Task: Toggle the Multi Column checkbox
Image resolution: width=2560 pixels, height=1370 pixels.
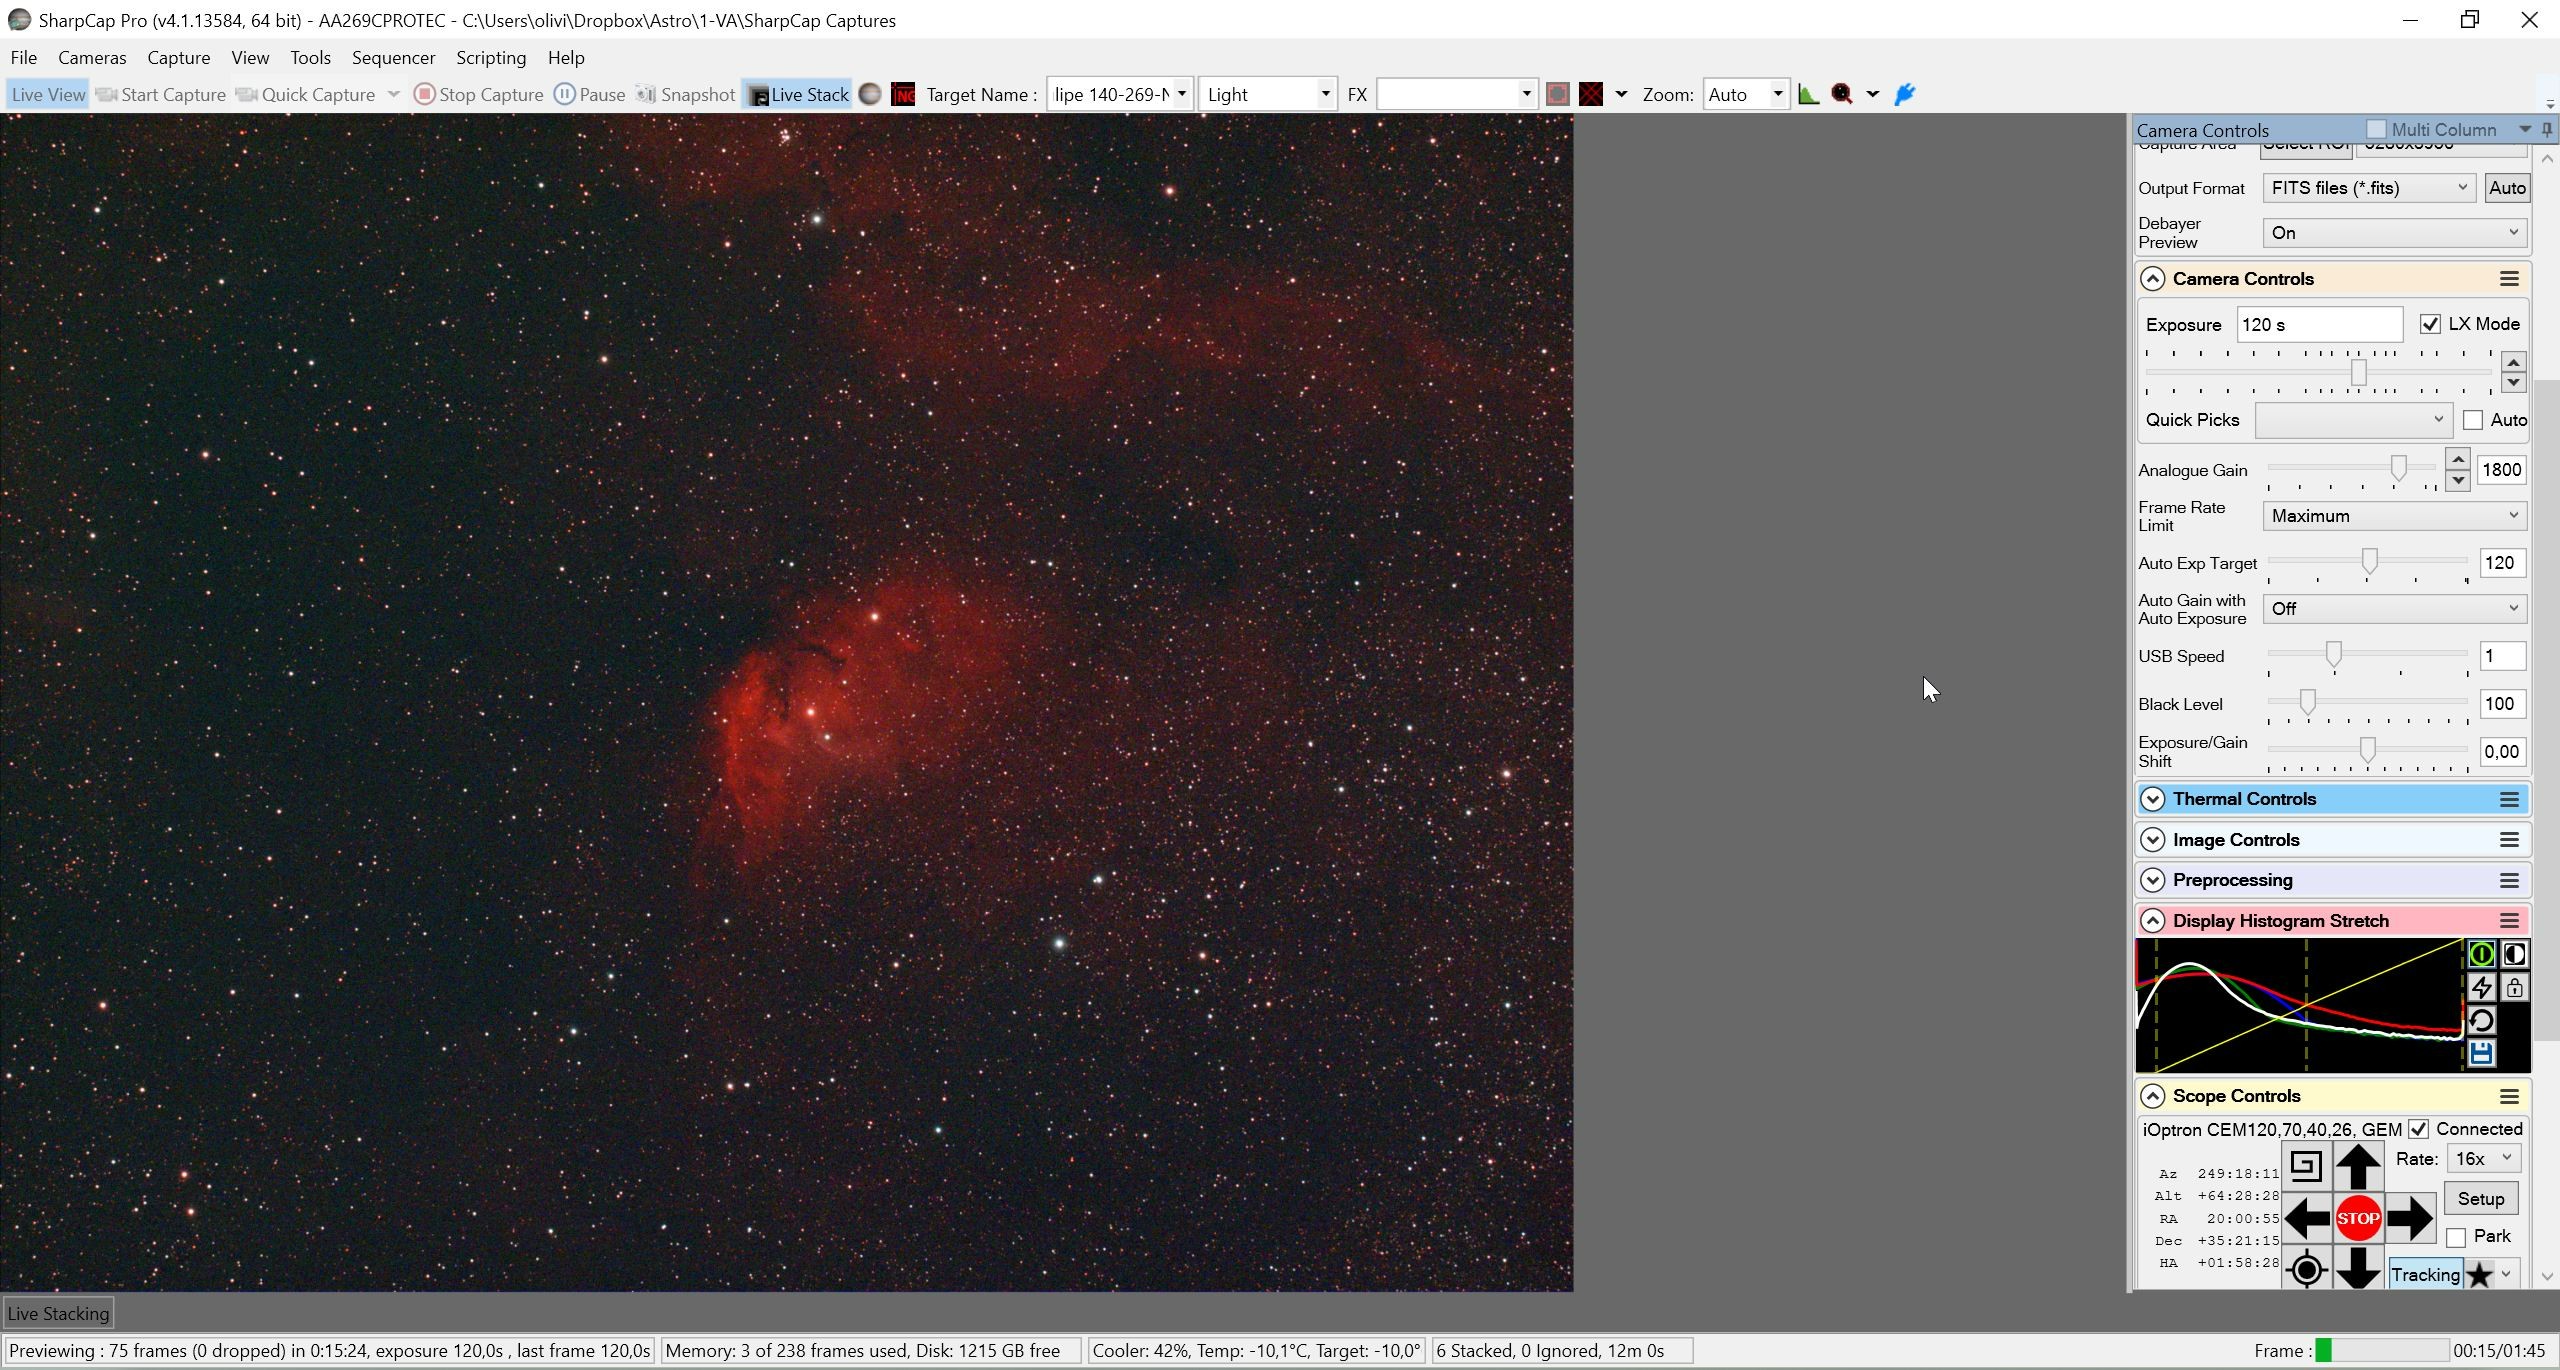Action: pos(2376,129)
